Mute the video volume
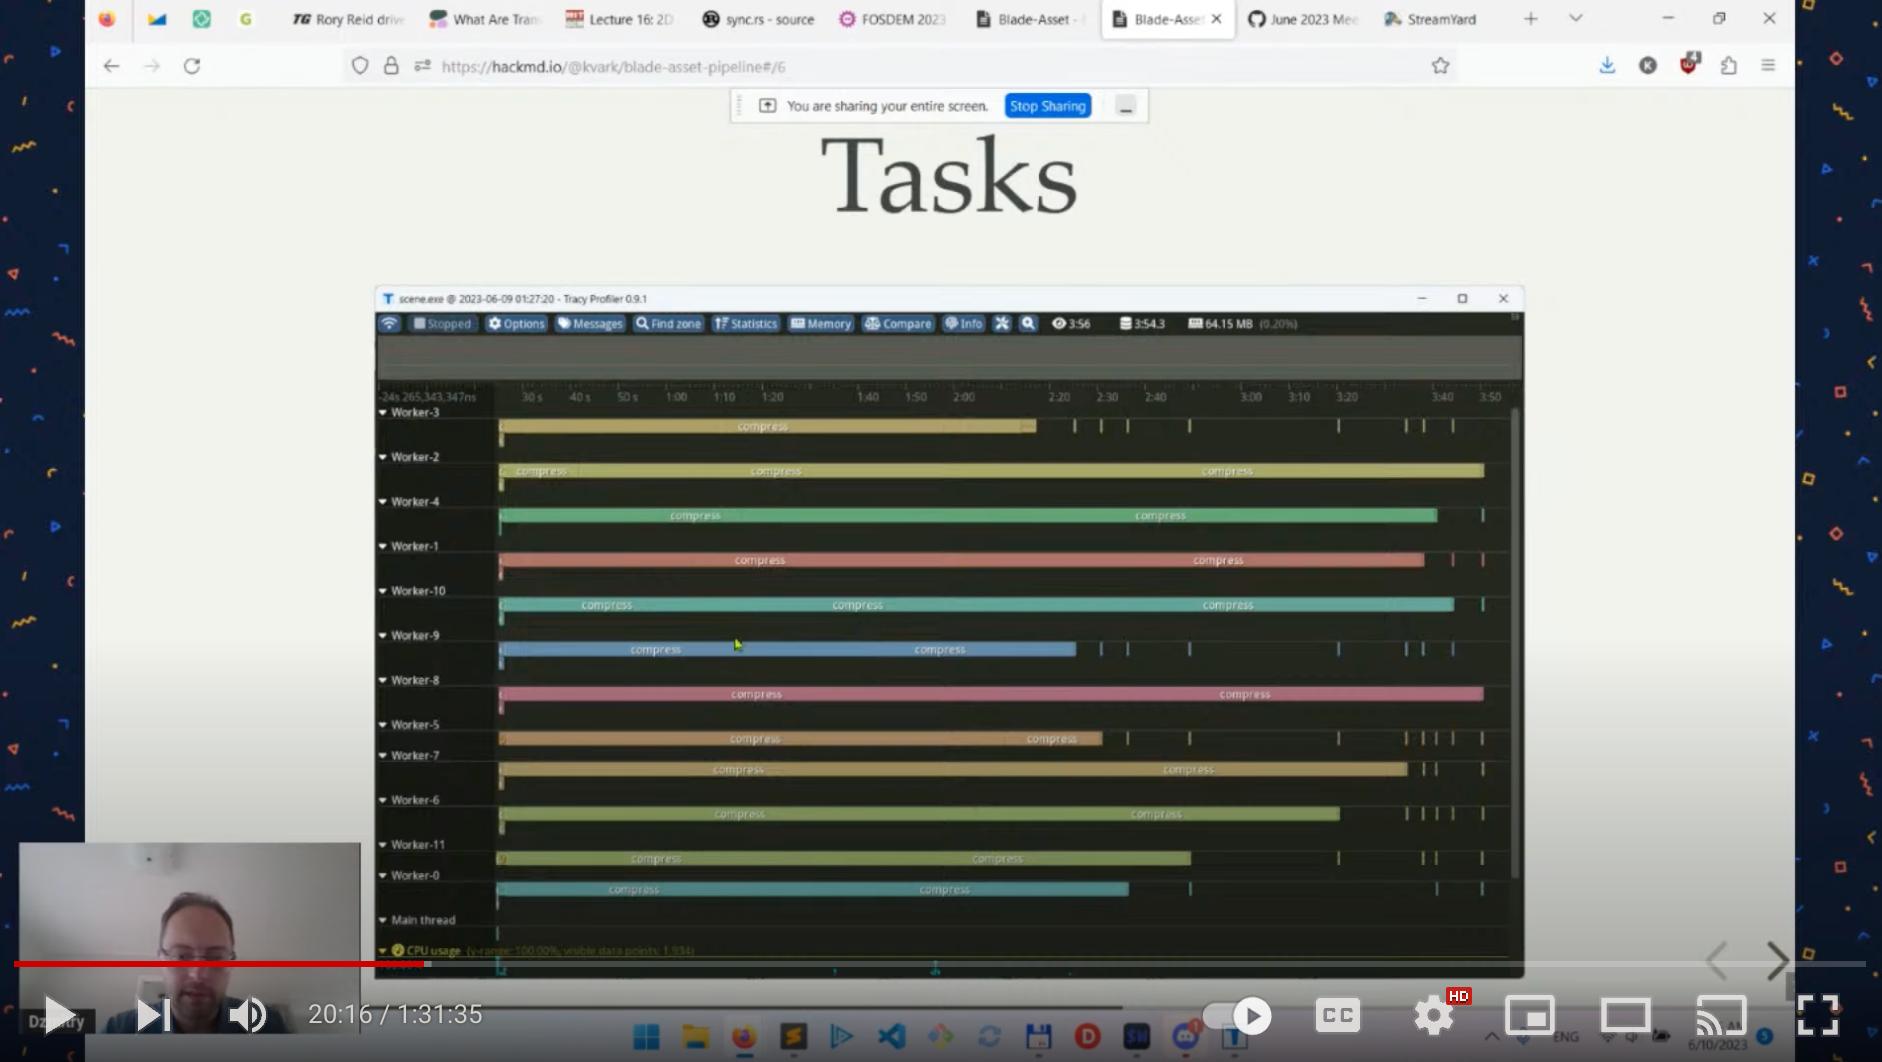 click(x=247, y=1015)
